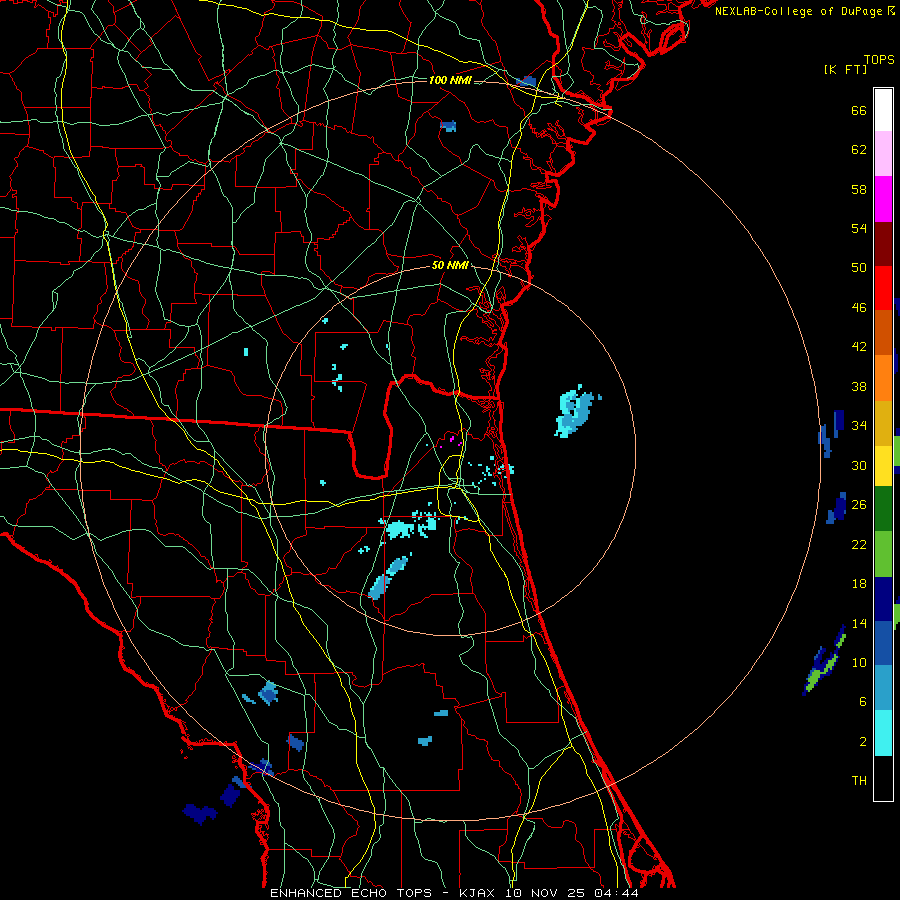Click the navy echo blob in the Gulf
The image size is (900, 900).
(199, 813)
